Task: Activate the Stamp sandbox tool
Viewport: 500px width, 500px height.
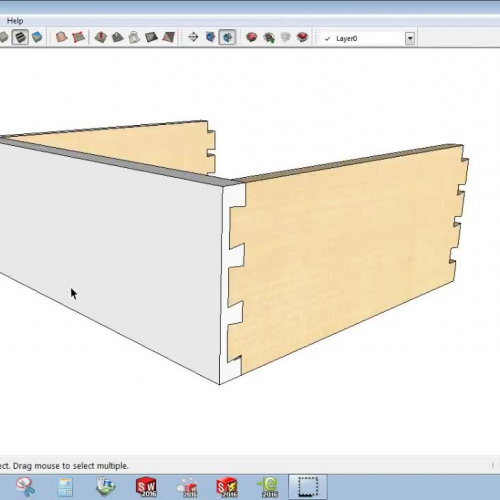Action: pyautogui.click(x=117, y=37)
